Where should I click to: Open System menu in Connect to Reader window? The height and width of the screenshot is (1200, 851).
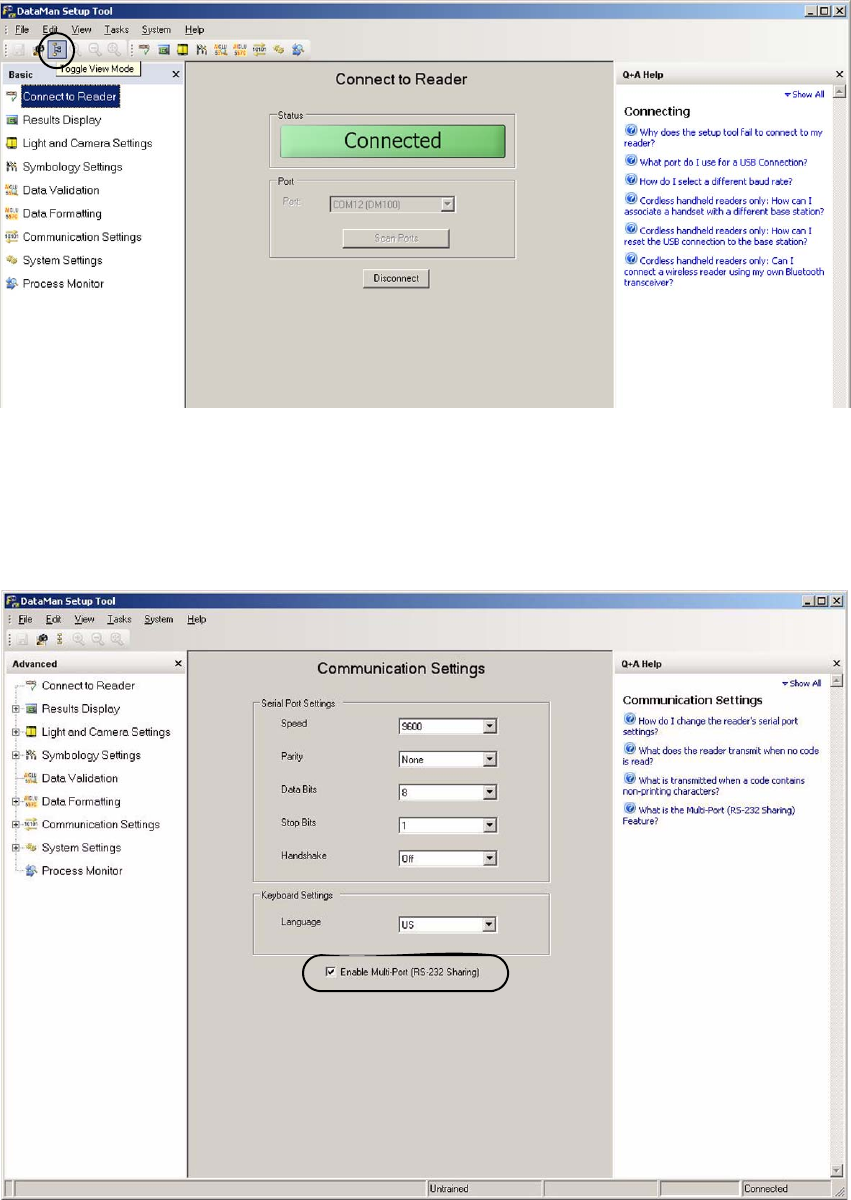[156, 30]
